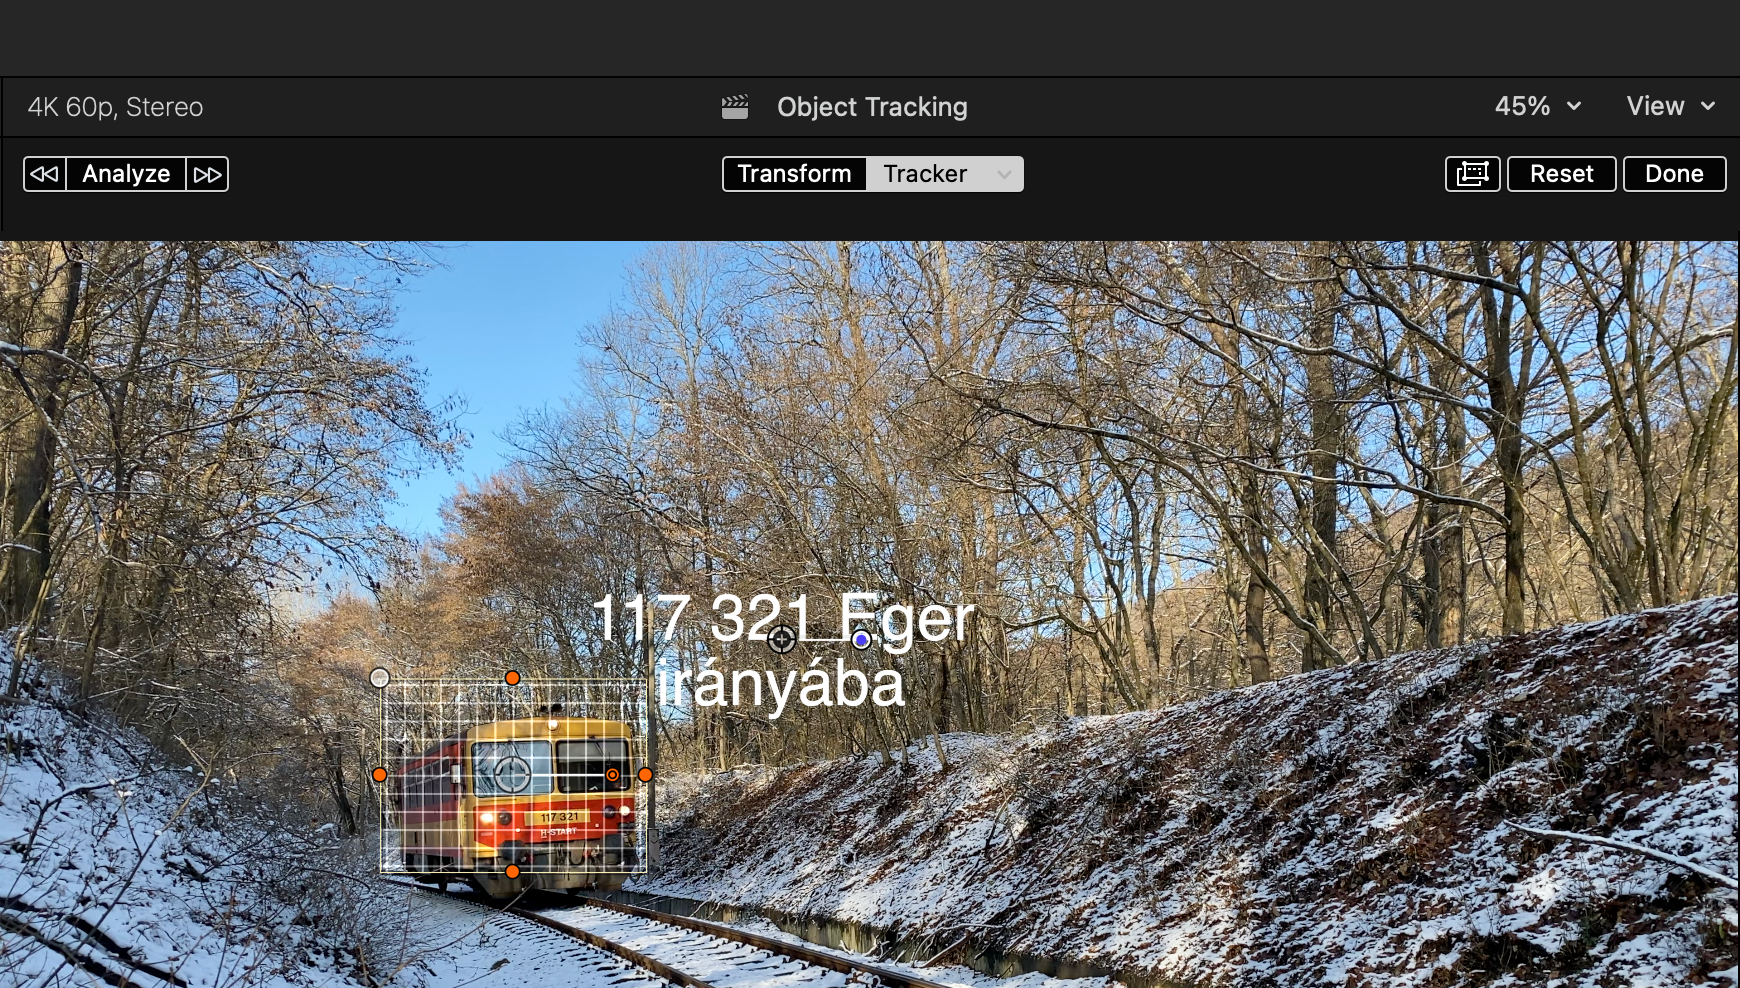Click the Analyze button

pyautogui.click(x=126, y=174)
